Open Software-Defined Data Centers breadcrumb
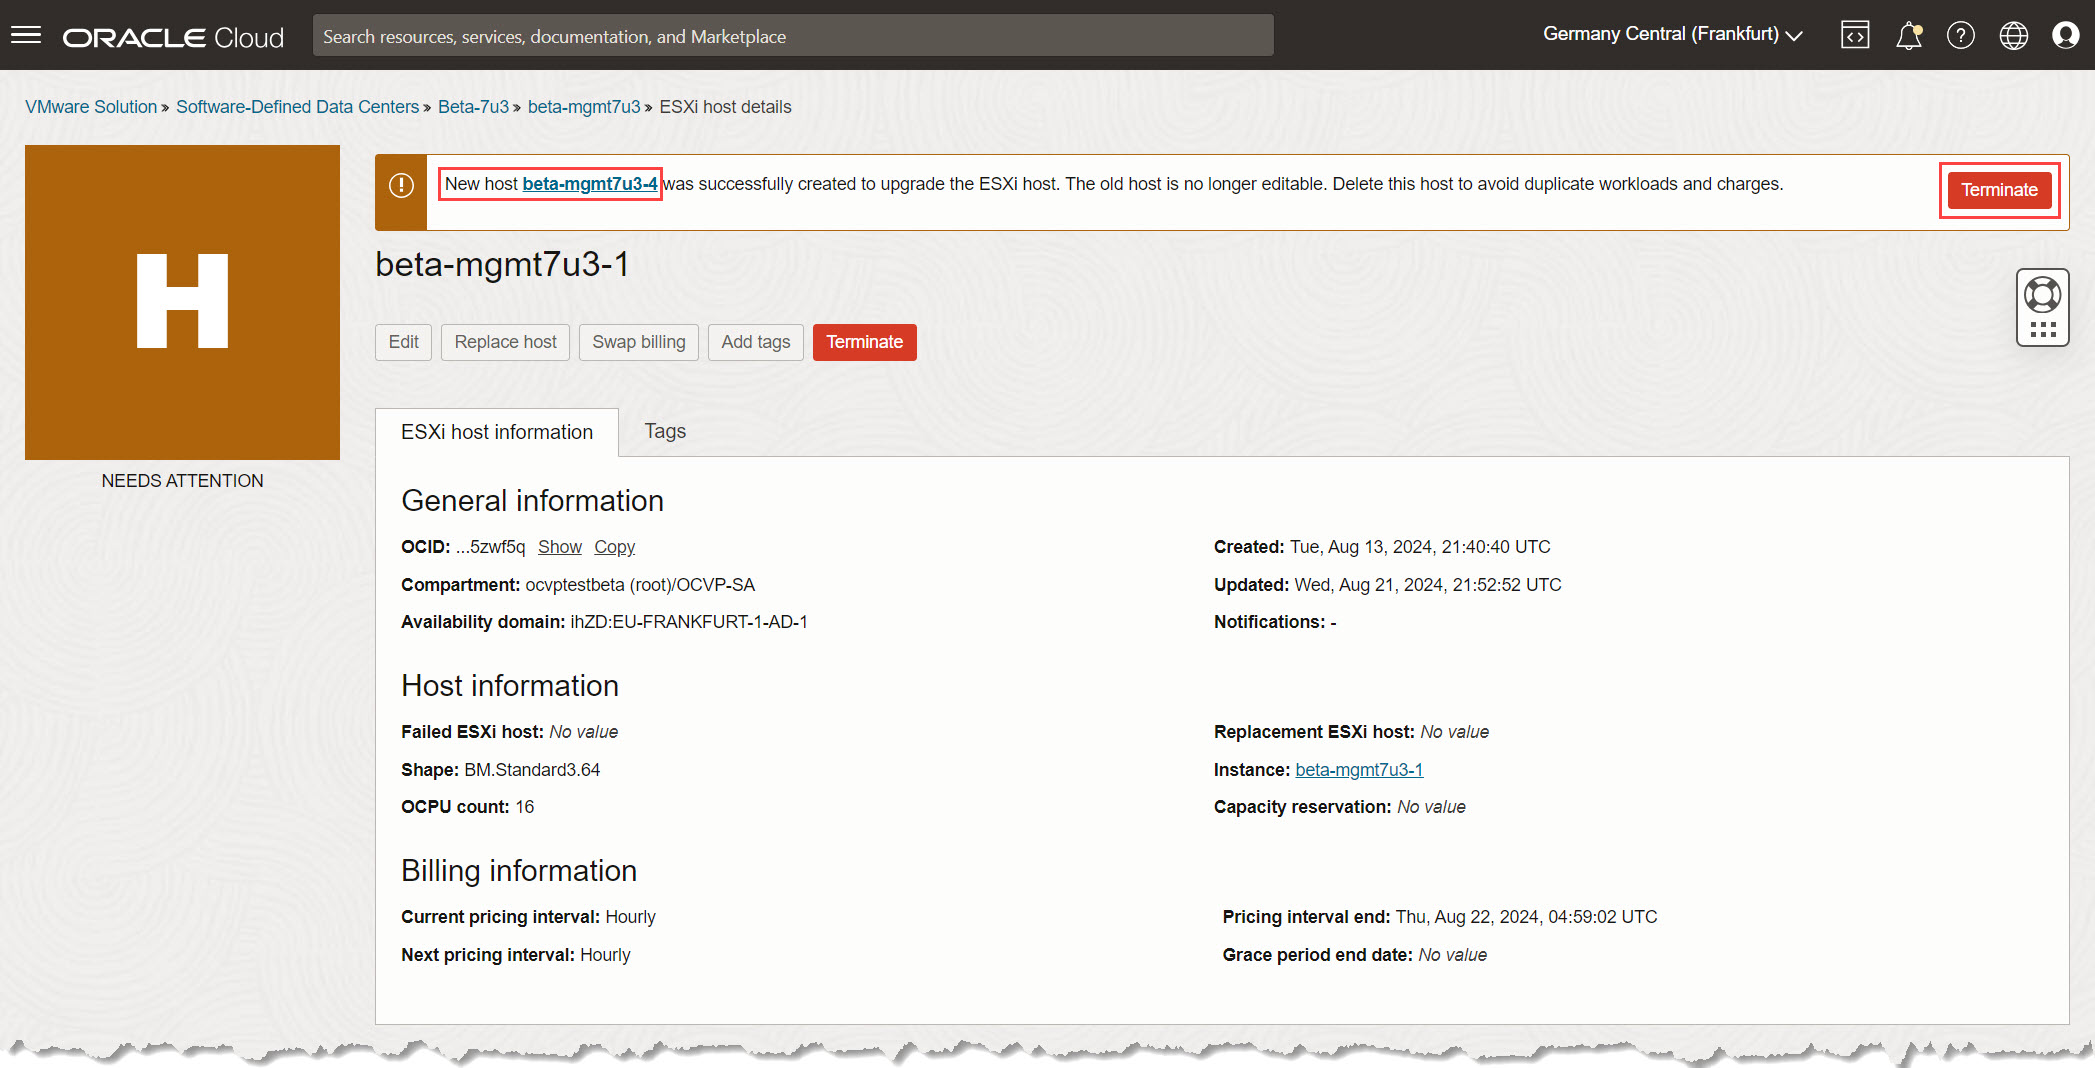 [297, 107]
